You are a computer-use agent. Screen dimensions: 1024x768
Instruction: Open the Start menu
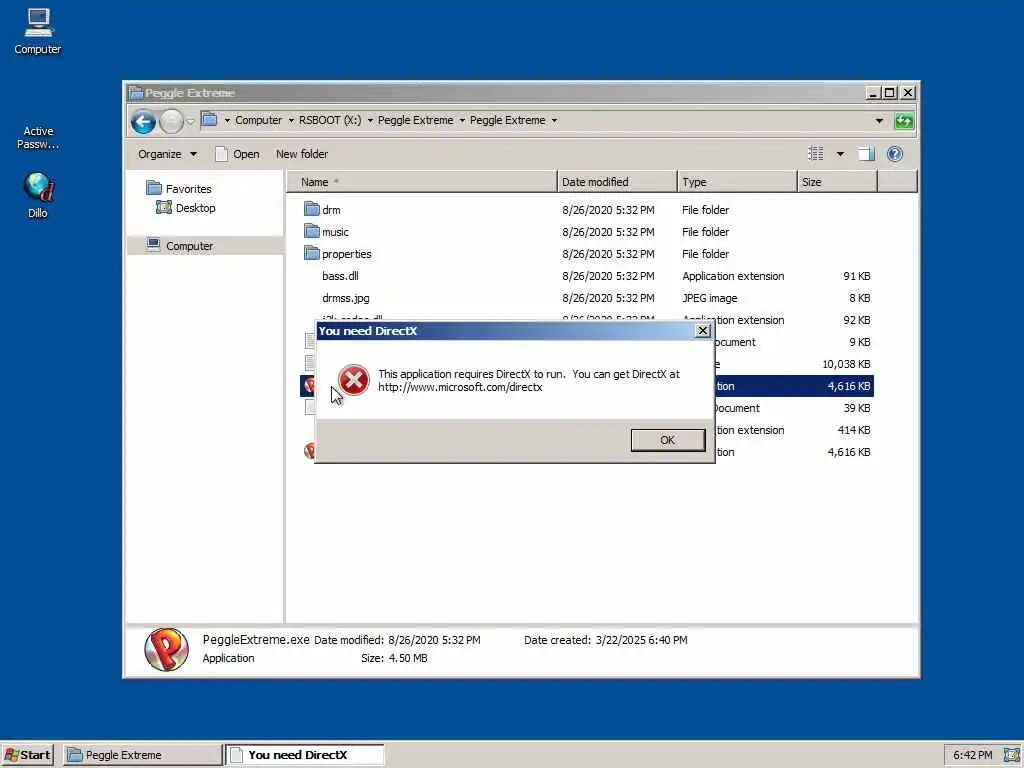coord(27,755)
